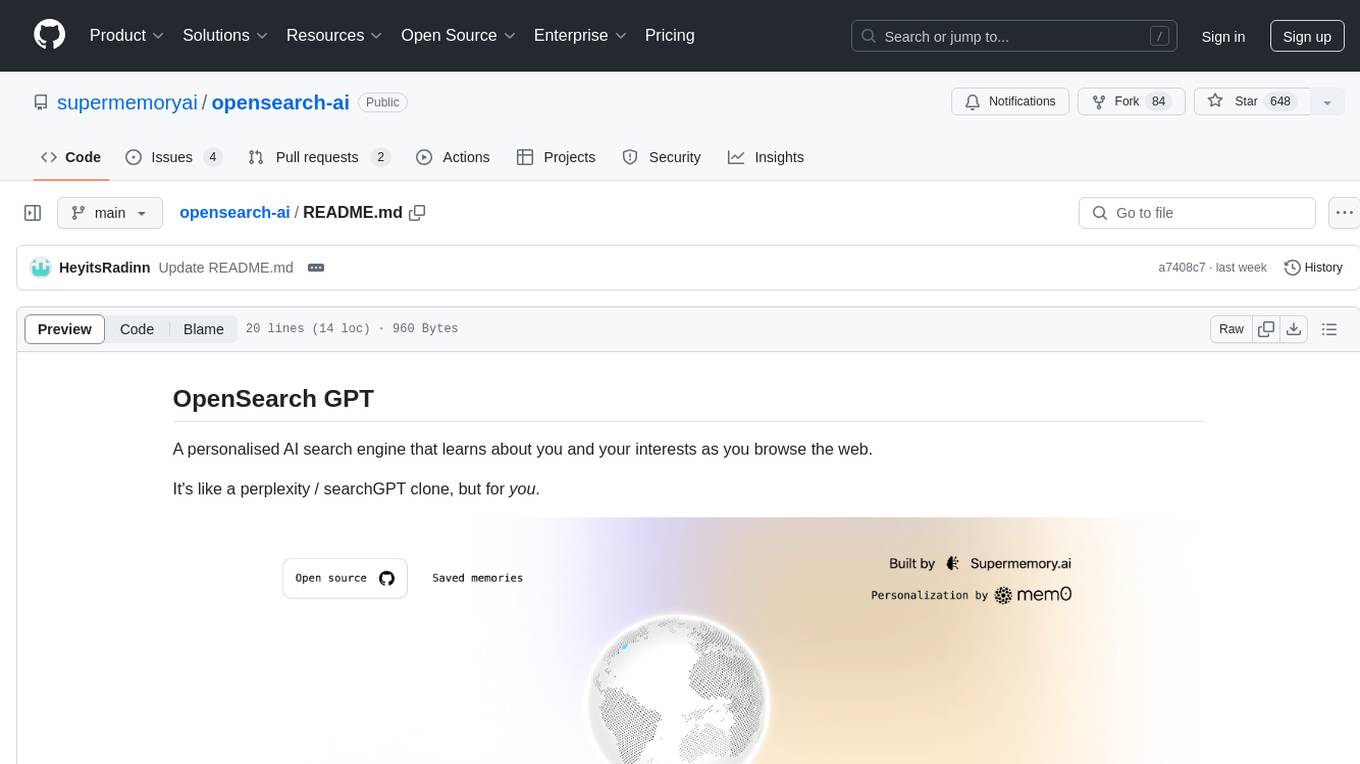Click the Sign up button
Image resolution: width=1360 pixels, height=764 pixels.
coord(1307,36)
